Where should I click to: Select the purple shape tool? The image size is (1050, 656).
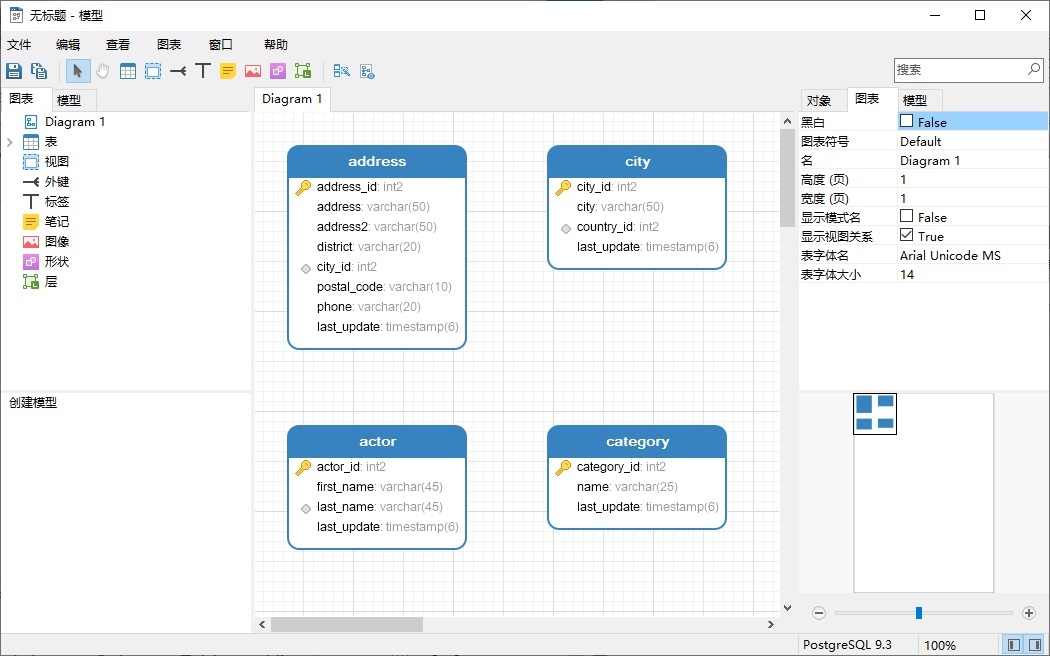[x=278, y=70]
